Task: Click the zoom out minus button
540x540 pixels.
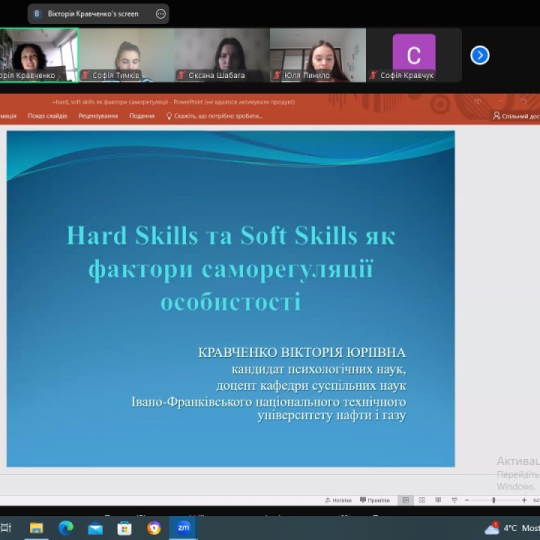Action: (x=467, y=500)
